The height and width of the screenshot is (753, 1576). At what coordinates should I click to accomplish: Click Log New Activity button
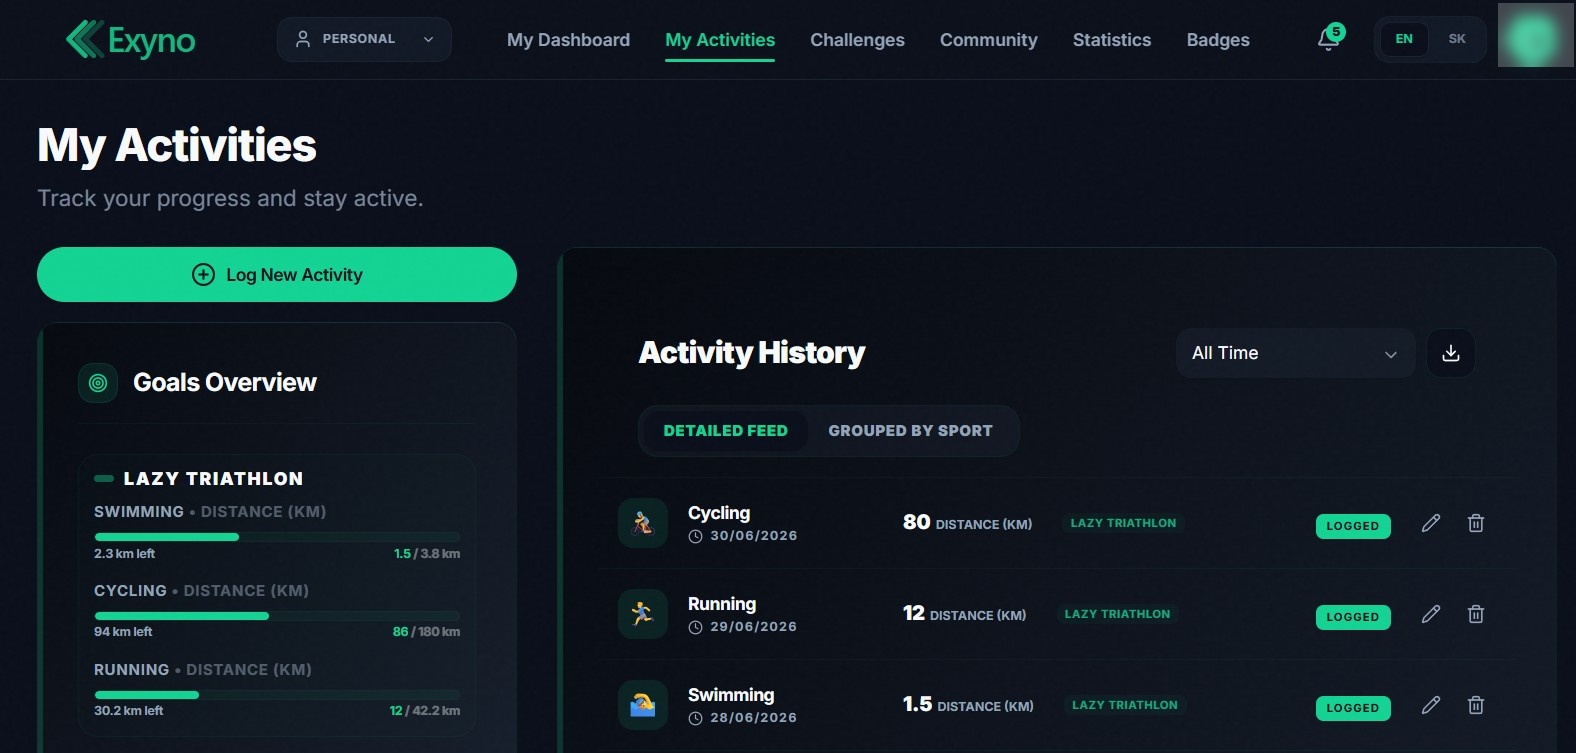point(277,275)
